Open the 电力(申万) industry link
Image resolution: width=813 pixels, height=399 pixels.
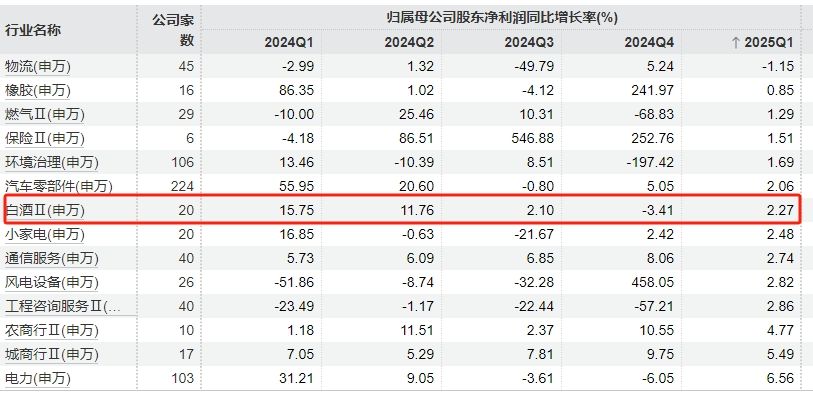tap(38, 378)
